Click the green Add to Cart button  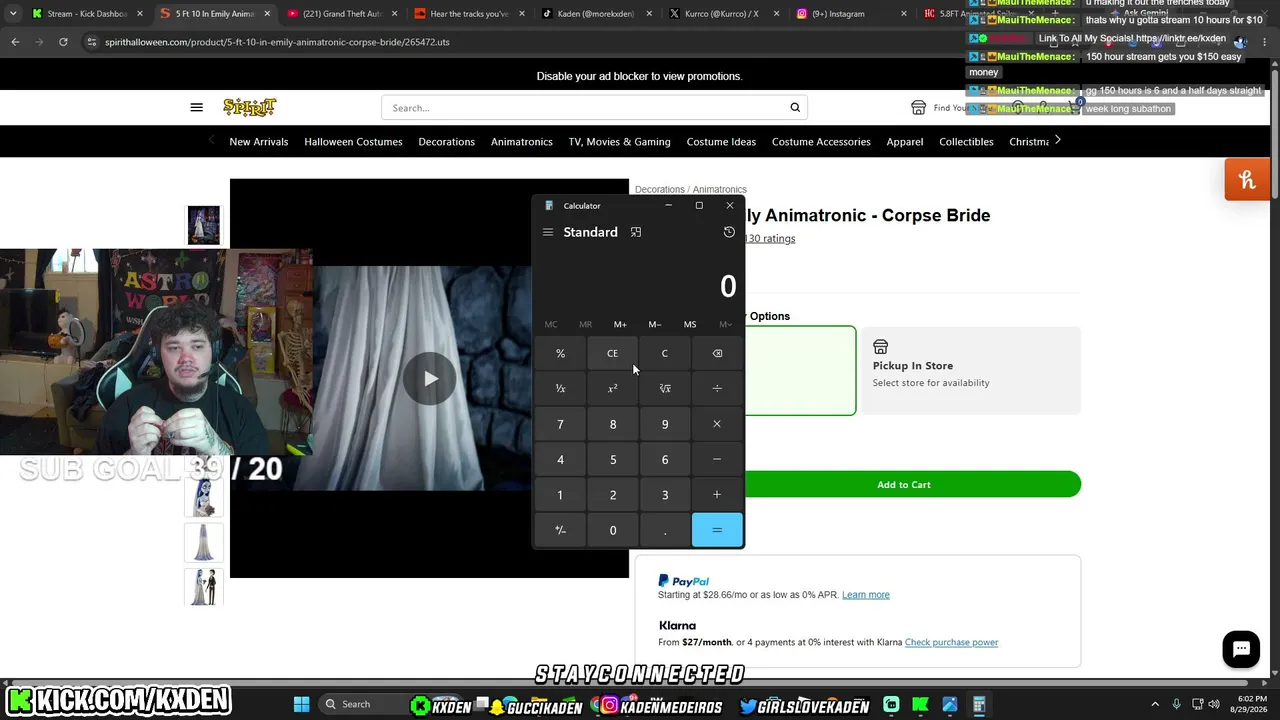[904, 484]
